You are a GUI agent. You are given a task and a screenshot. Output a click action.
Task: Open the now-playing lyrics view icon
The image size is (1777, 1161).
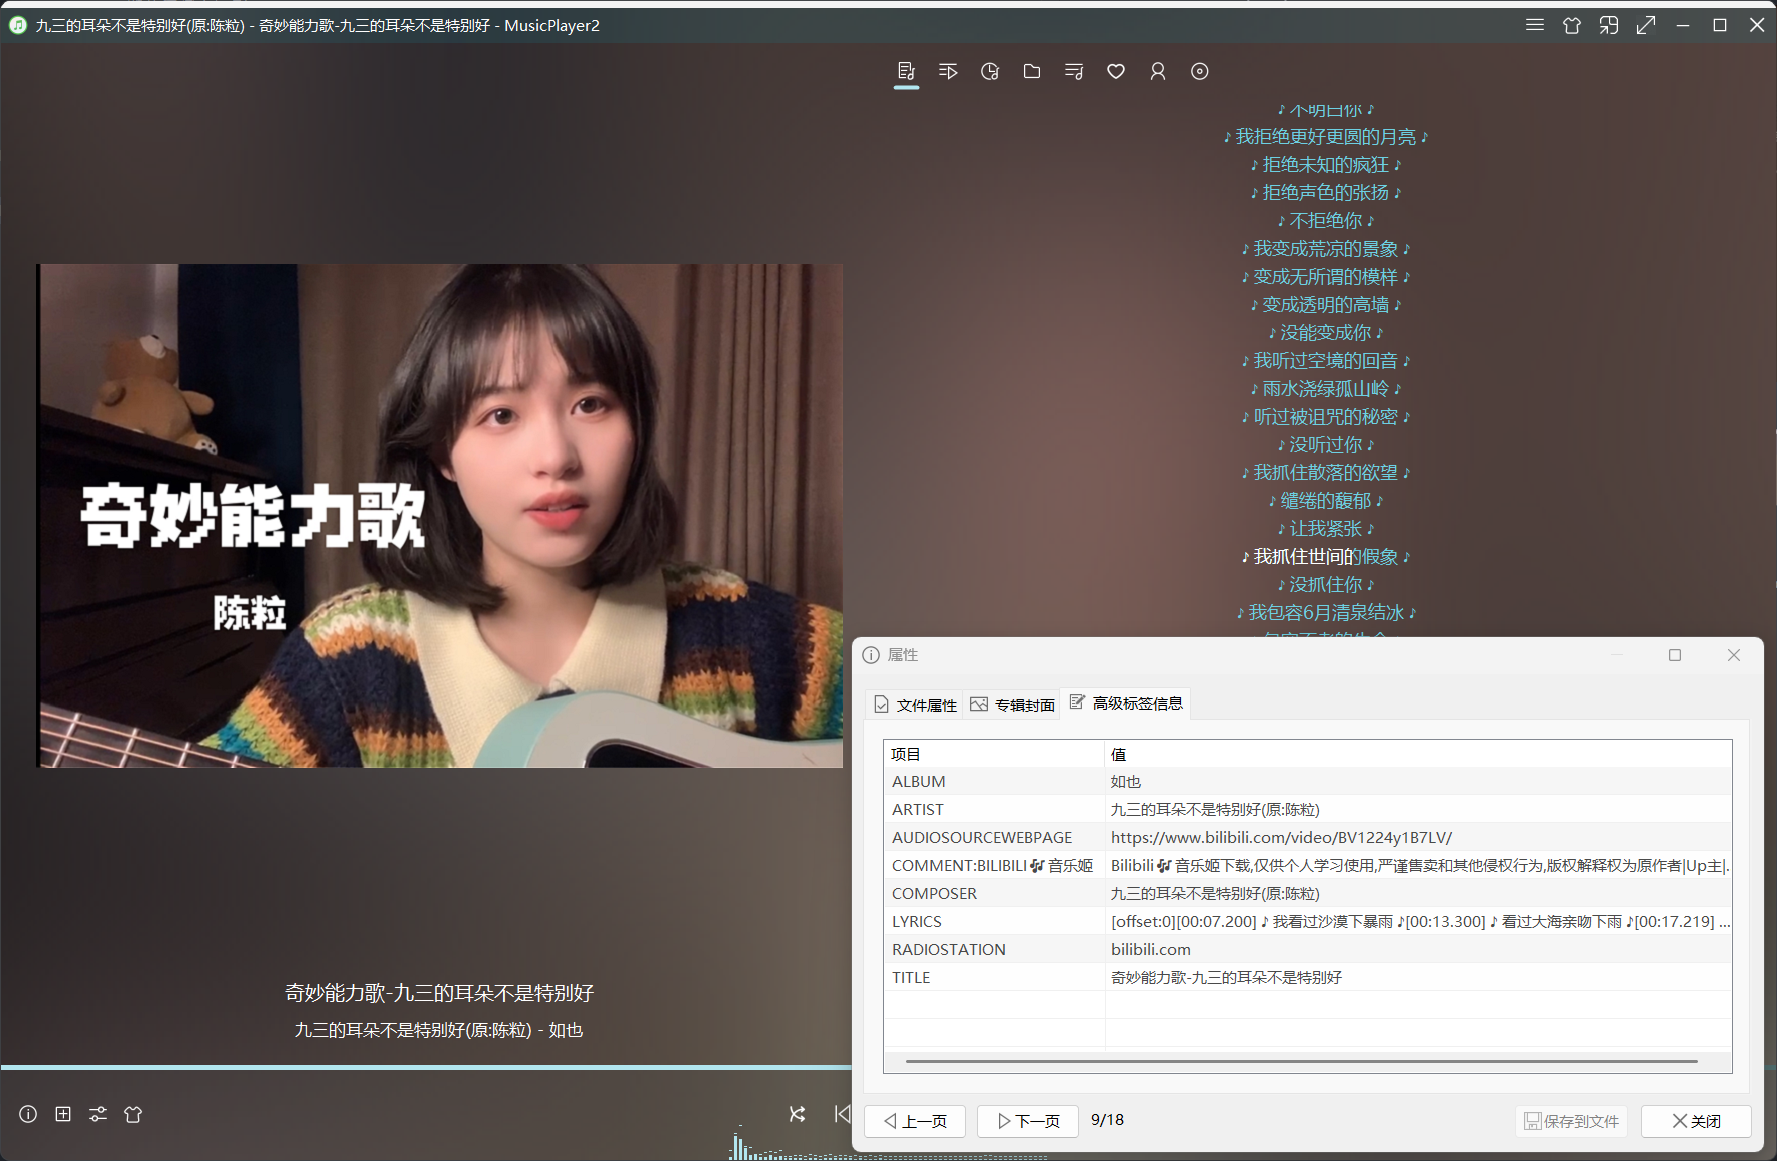coord(906,71)
